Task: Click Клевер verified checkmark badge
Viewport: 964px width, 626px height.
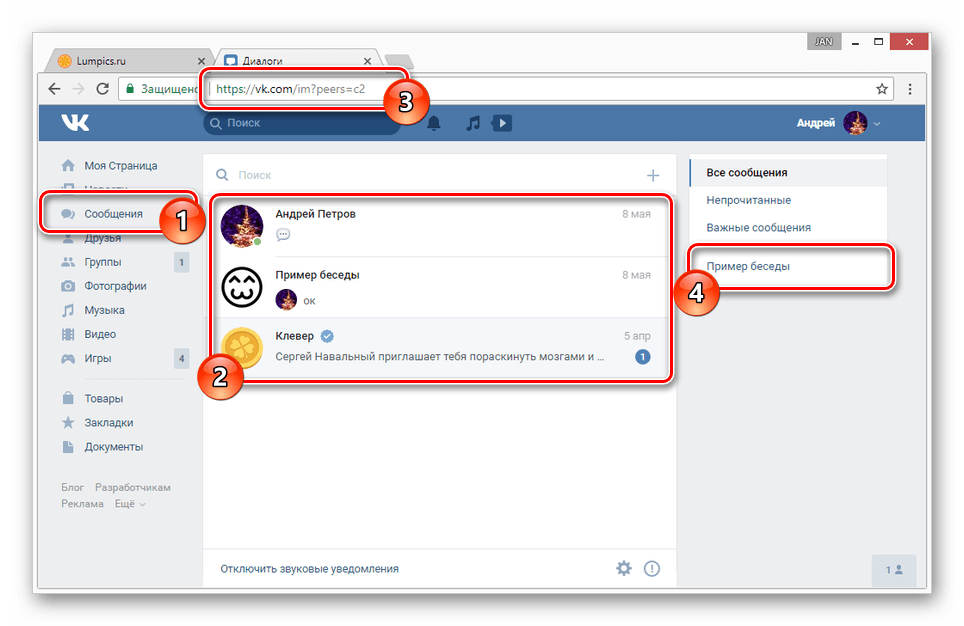Action: pos(327,336)
